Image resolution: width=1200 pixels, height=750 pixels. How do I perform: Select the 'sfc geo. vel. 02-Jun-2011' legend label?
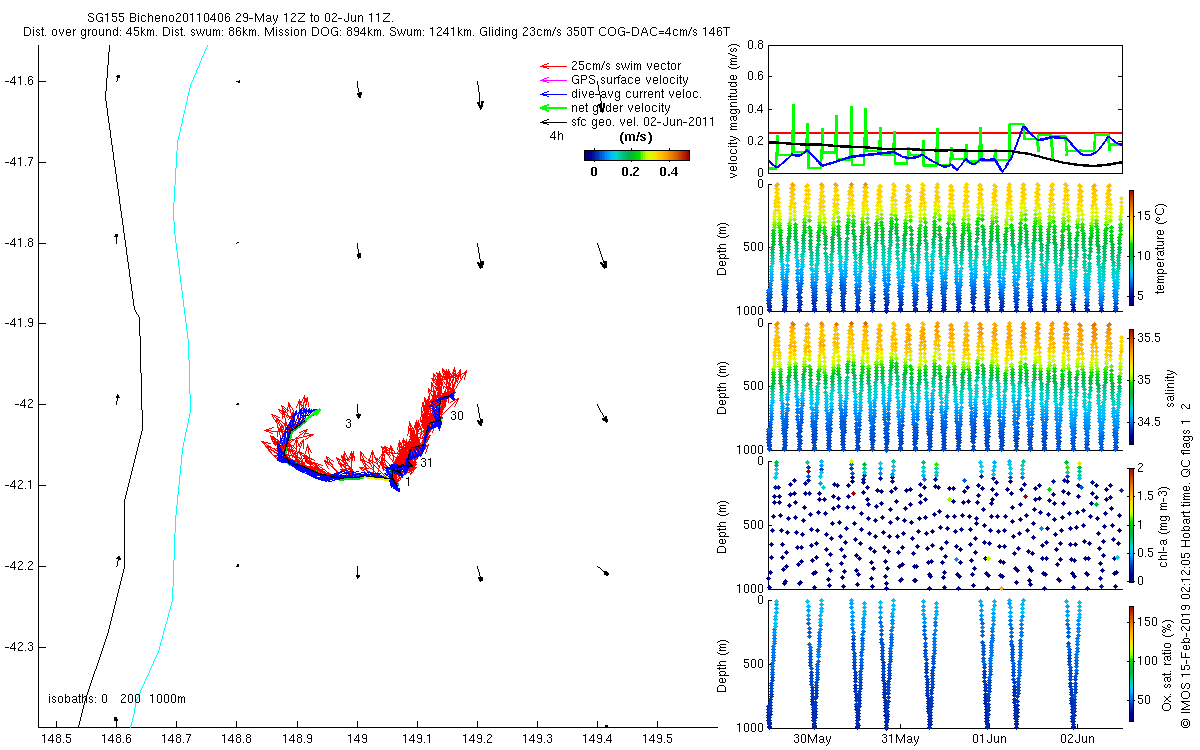pos(642,121)
